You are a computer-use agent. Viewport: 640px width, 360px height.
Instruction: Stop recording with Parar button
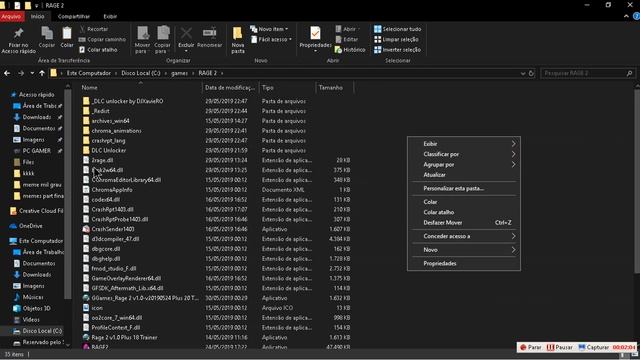click(531, 347)
